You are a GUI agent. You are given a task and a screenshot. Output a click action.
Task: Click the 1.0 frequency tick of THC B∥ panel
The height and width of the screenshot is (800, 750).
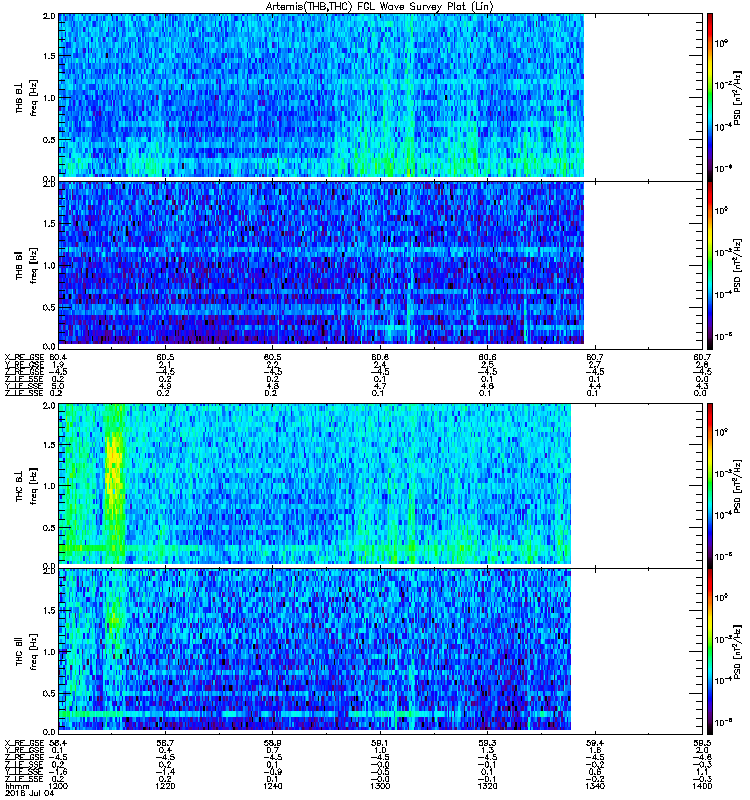pos(49,652)
